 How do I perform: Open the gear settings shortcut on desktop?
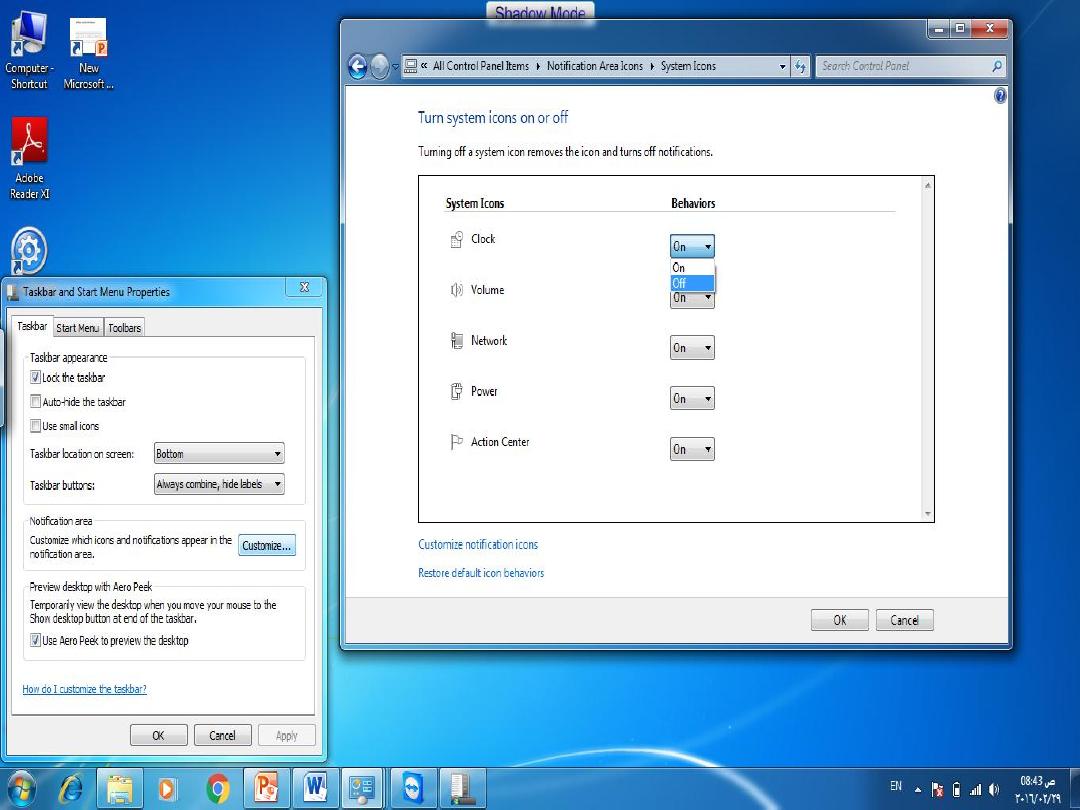point(29,251)
